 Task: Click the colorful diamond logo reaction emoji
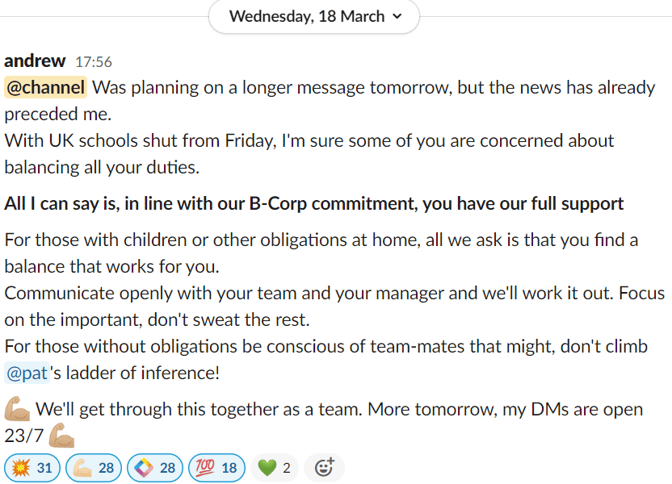144,468
